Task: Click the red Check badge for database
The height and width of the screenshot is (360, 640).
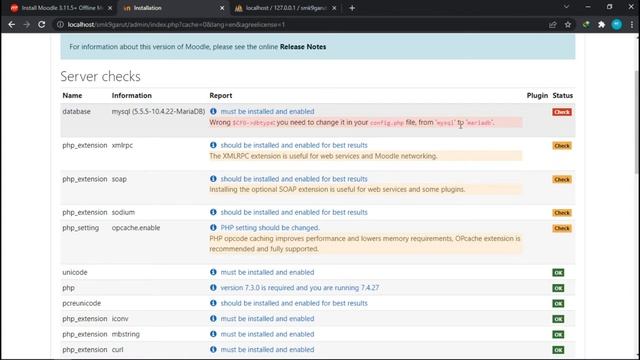Action: tap(562, 112)
